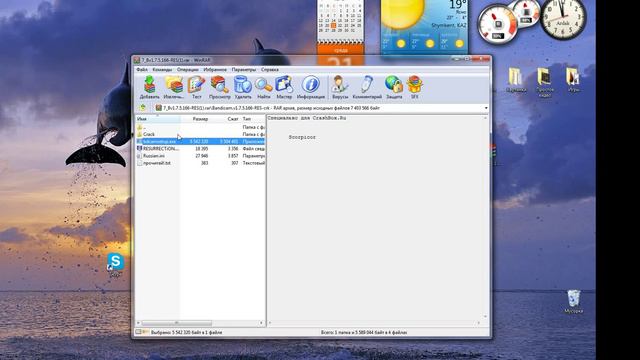Show archive Информация (Info) icon

[311, 87]
